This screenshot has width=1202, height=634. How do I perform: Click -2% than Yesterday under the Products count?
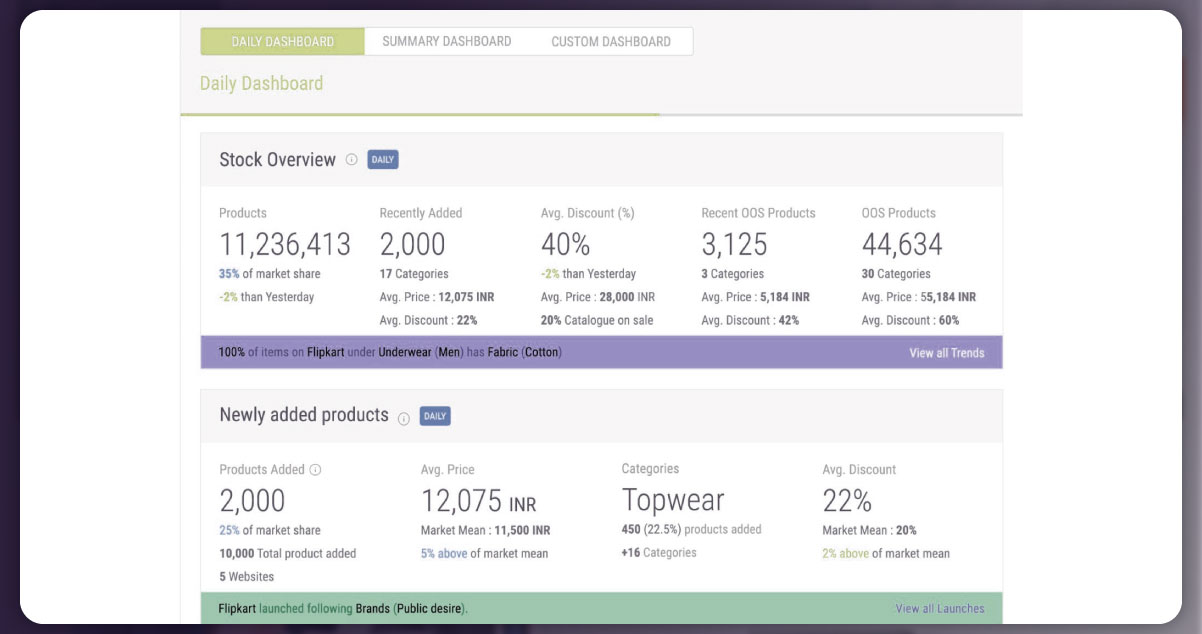267,297
